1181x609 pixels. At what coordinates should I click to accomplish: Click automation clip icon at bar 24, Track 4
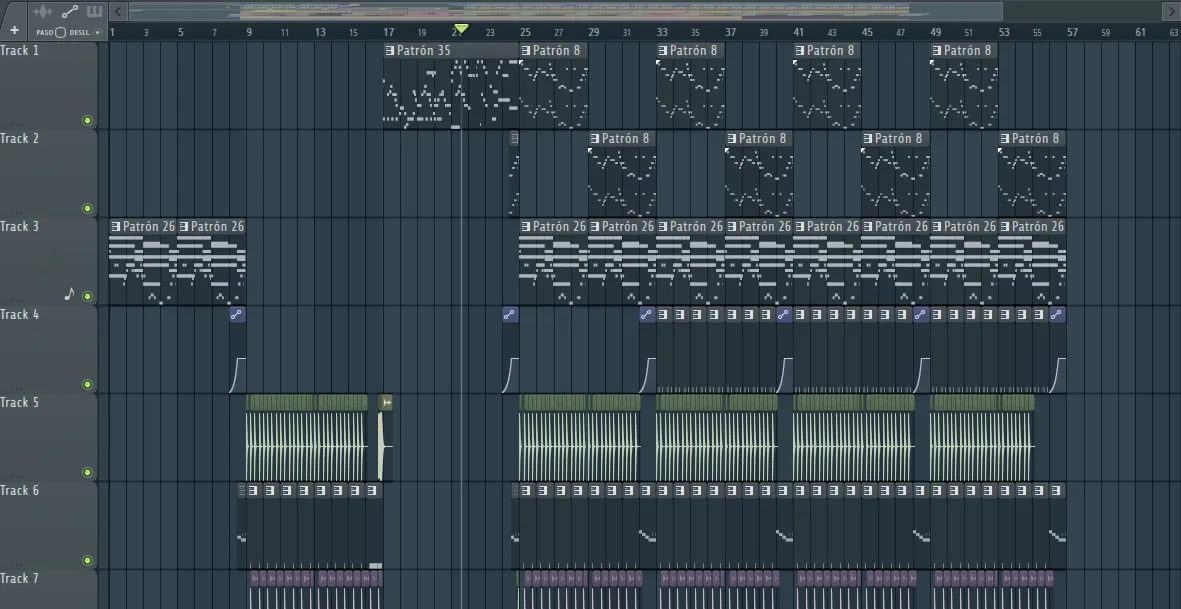510,315
